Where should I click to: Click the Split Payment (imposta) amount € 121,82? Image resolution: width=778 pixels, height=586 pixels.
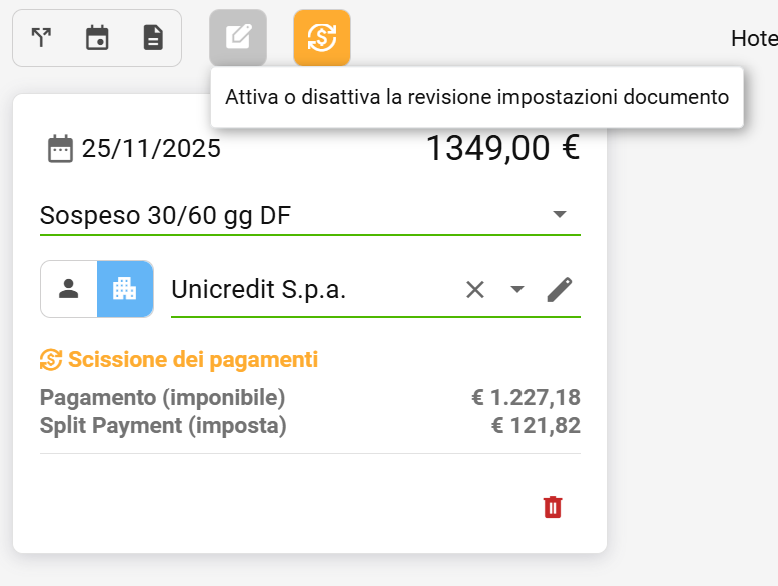point(535,426)
